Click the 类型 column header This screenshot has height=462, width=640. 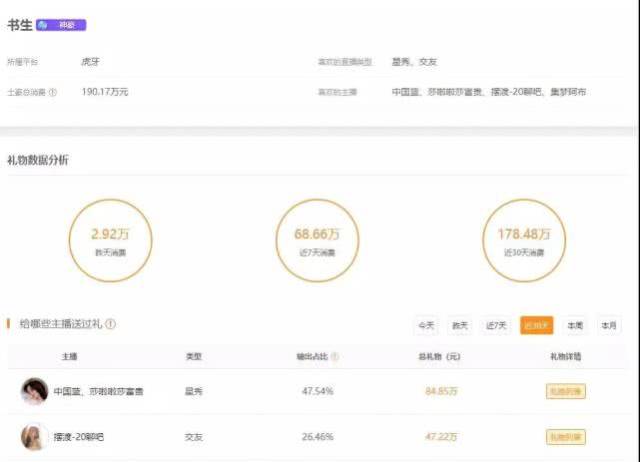(x=193, y=357)
